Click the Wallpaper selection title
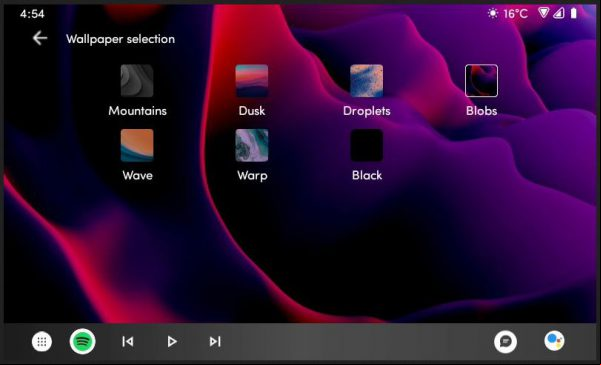This screenshot has height=365, width=601. pos(120,39)
